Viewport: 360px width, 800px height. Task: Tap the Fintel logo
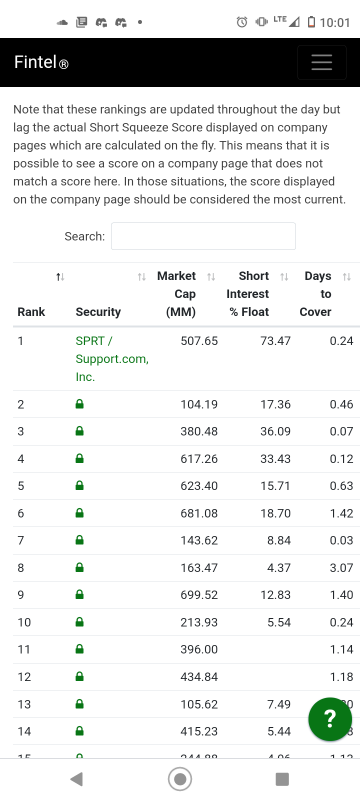click(41, 62)
